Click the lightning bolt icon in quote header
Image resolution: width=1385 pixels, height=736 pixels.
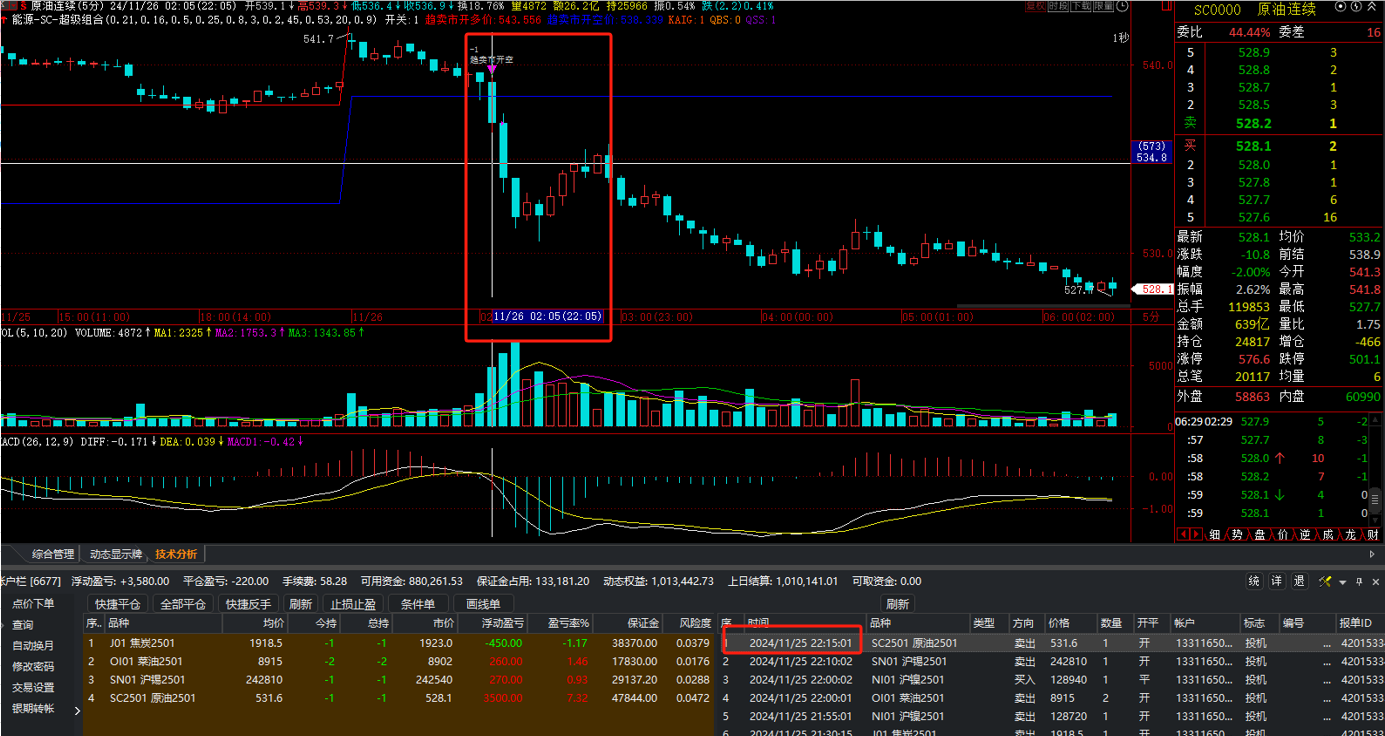[1356, 6]
